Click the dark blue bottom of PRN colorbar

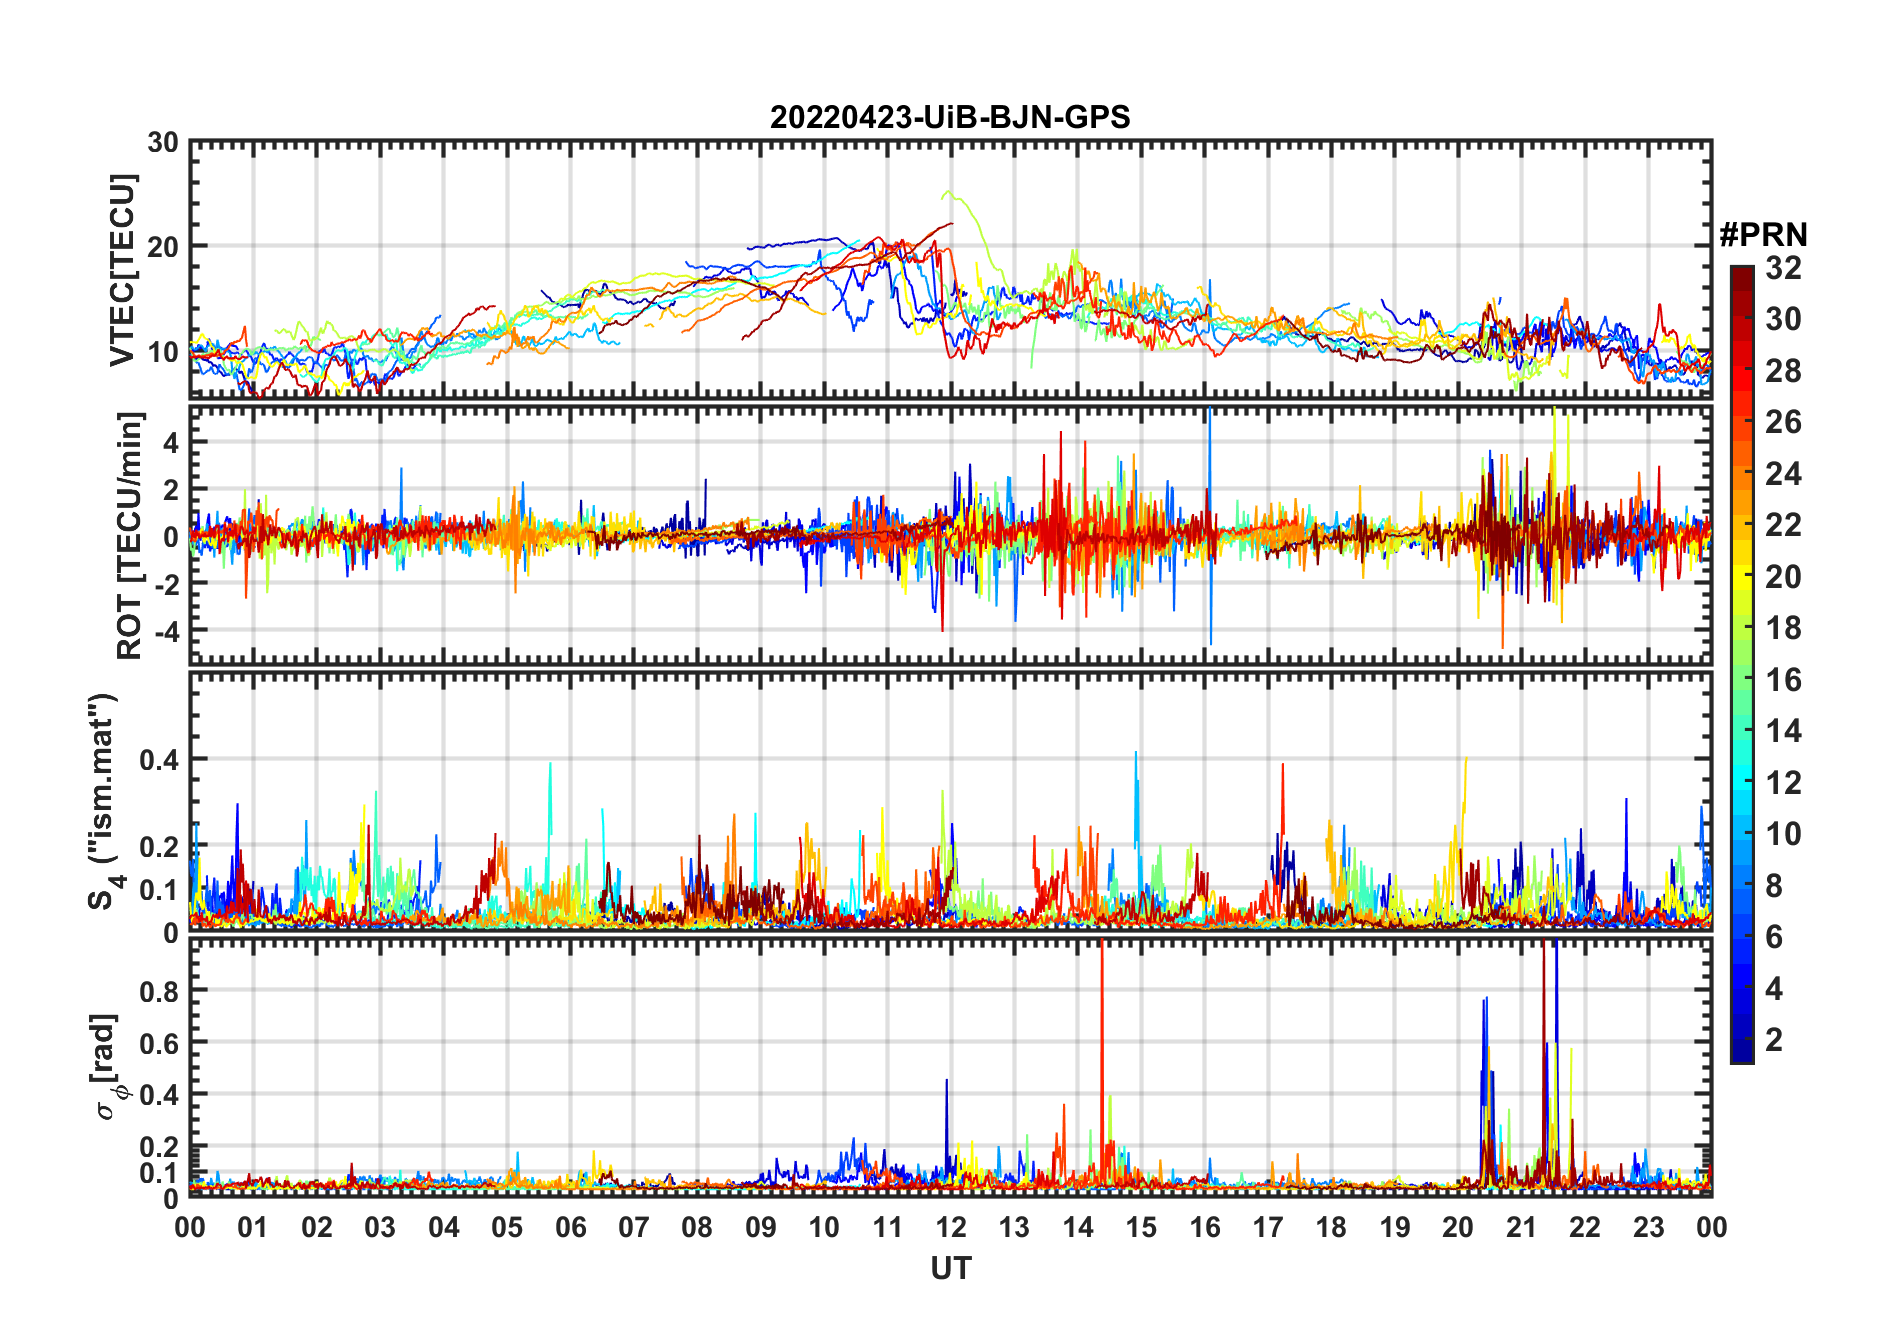(x=1741, y=1053)
